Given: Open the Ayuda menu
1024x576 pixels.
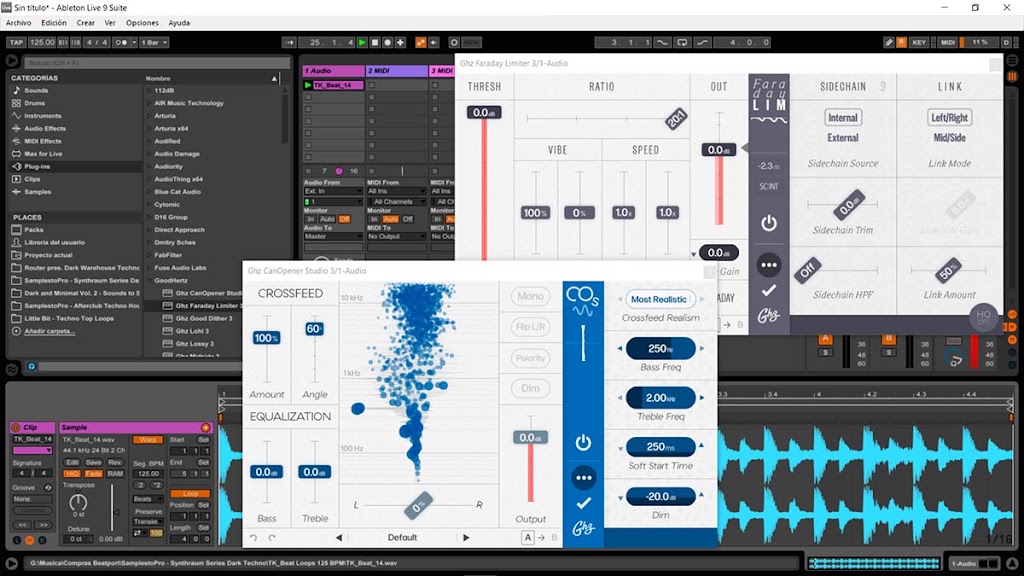Looking at the screenshot, I should coord(179,23).
